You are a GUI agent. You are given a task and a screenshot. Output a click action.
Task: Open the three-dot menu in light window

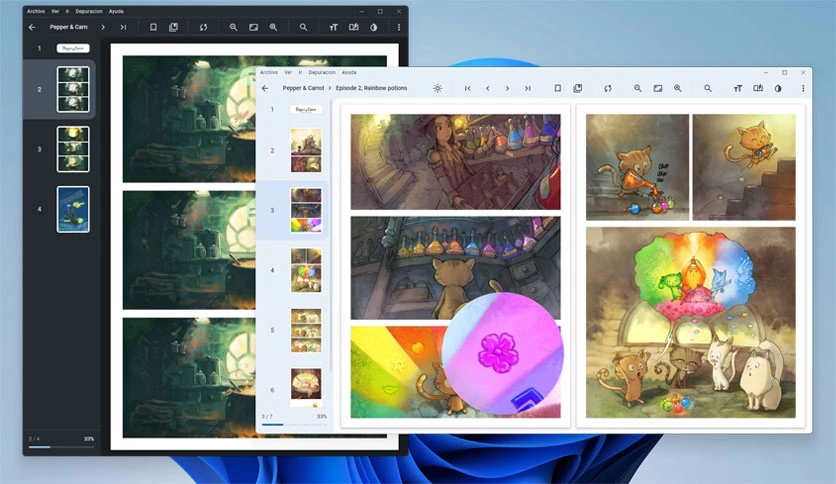pos(803,88)
